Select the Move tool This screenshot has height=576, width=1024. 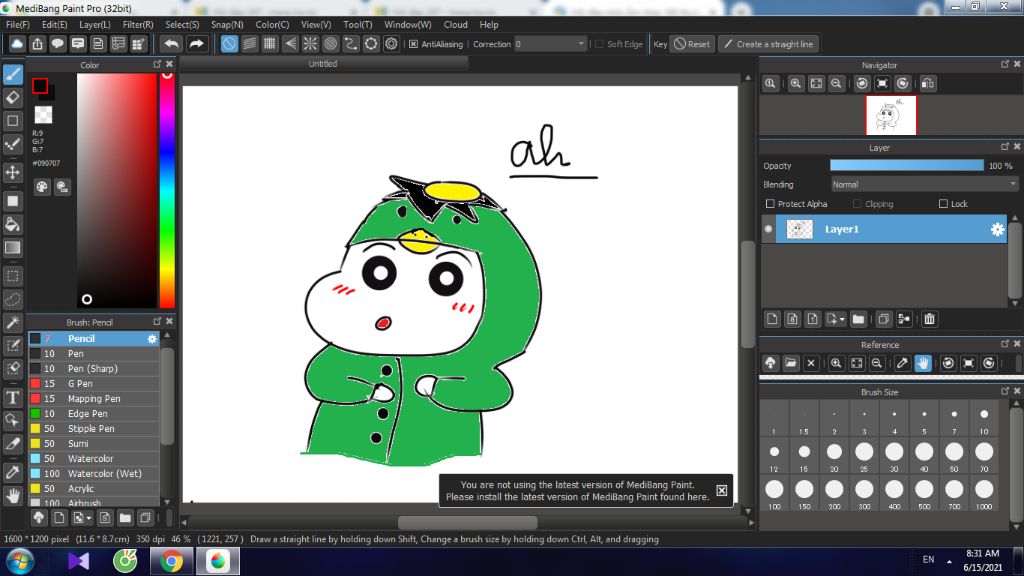tap(13, 172)
